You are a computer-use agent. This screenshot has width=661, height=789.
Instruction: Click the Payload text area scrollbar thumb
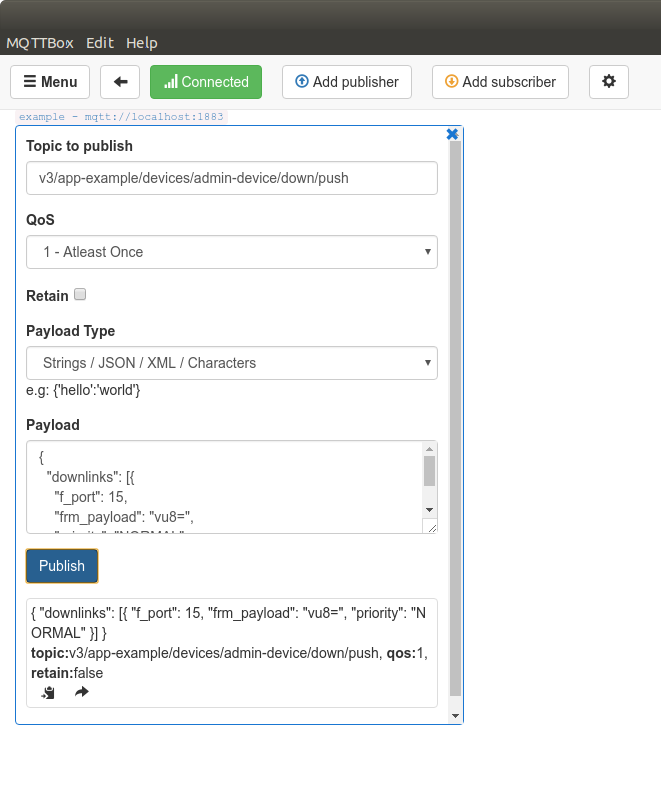[x=429, y=471]
